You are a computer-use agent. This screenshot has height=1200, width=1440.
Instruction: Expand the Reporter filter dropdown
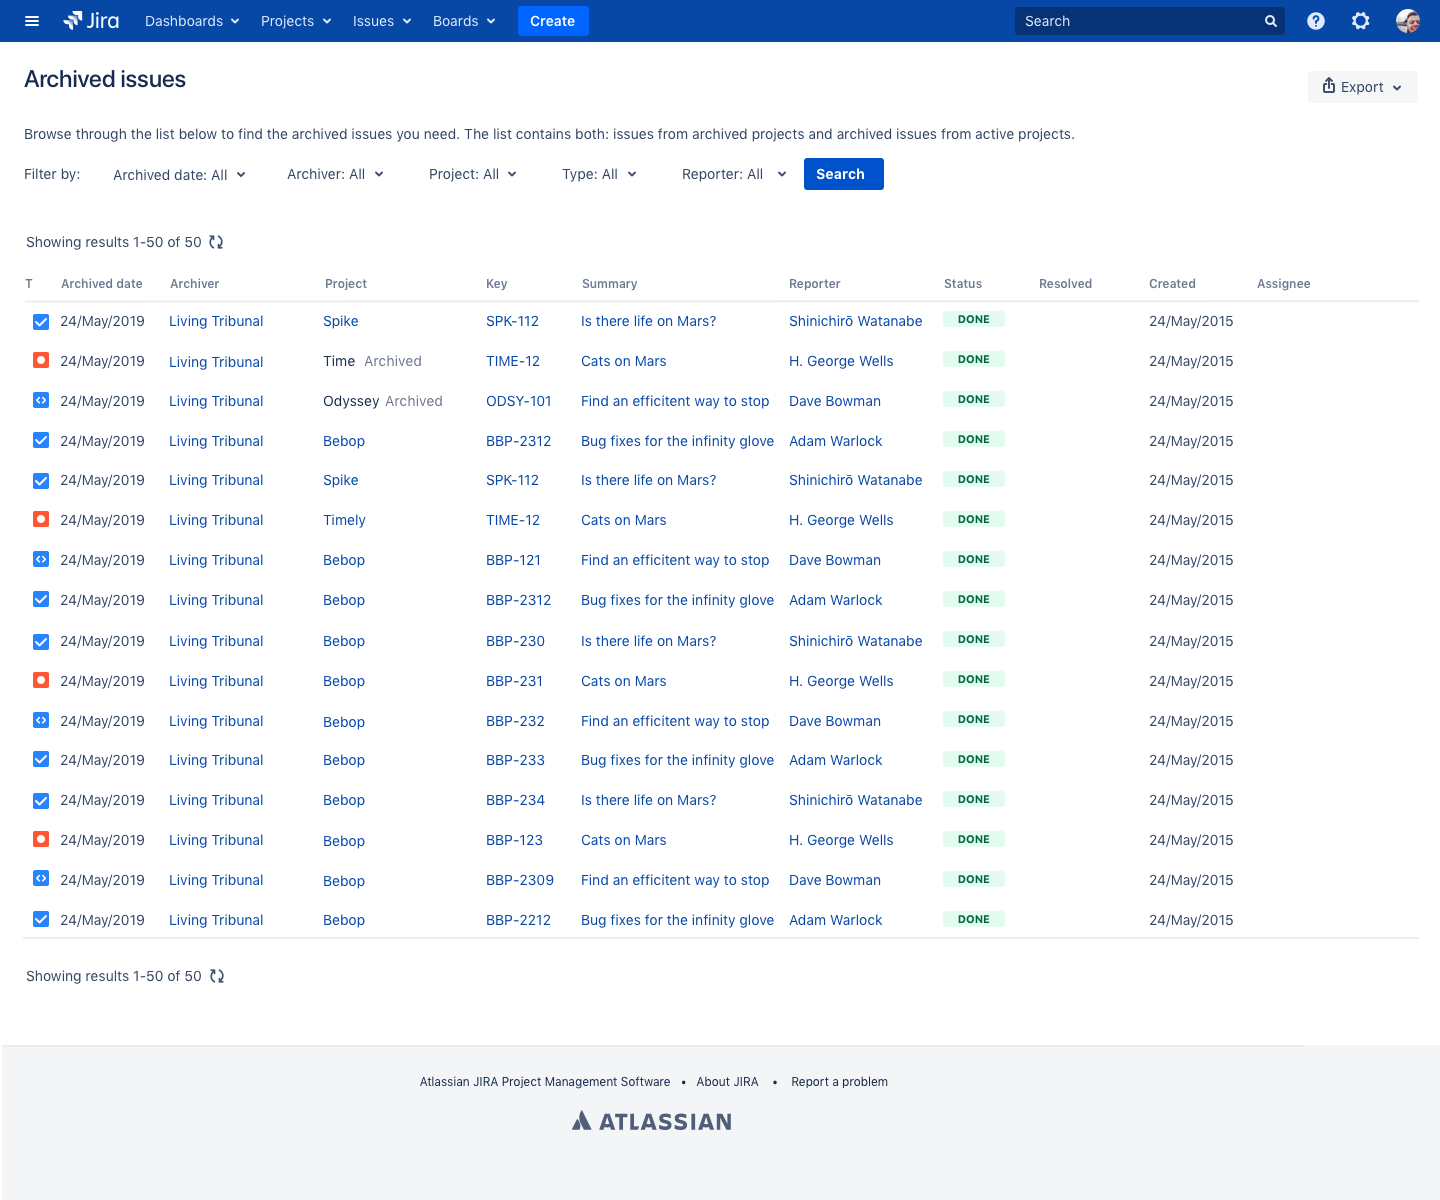click(733, 174)
